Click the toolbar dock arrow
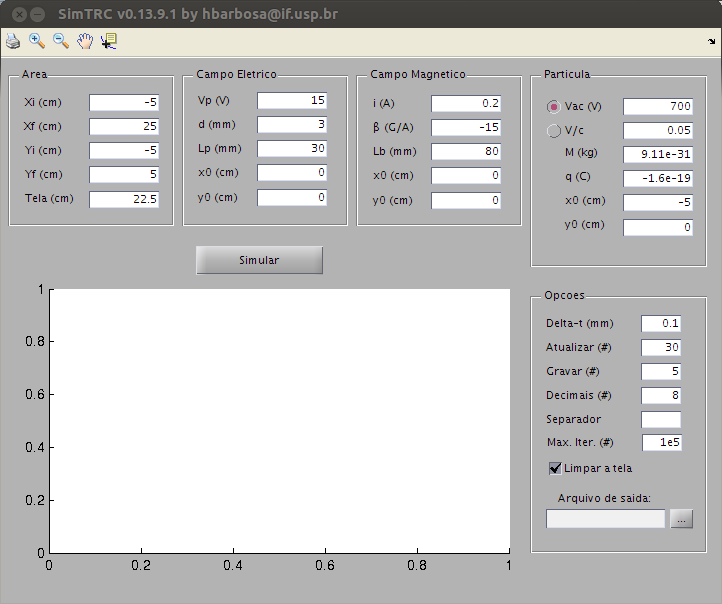 tap(711, 41)
